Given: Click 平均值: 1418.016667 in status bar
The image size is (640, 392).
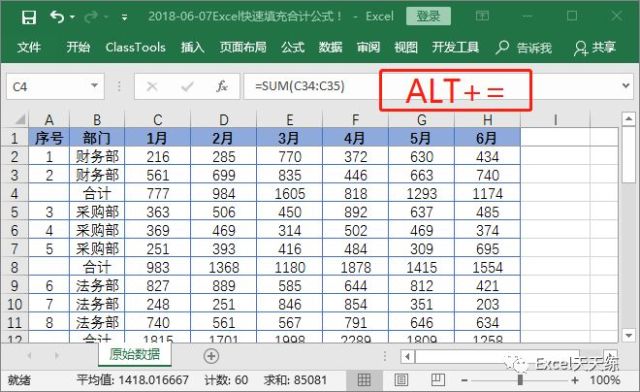Looking at the screenshot, I should [132, 380].
